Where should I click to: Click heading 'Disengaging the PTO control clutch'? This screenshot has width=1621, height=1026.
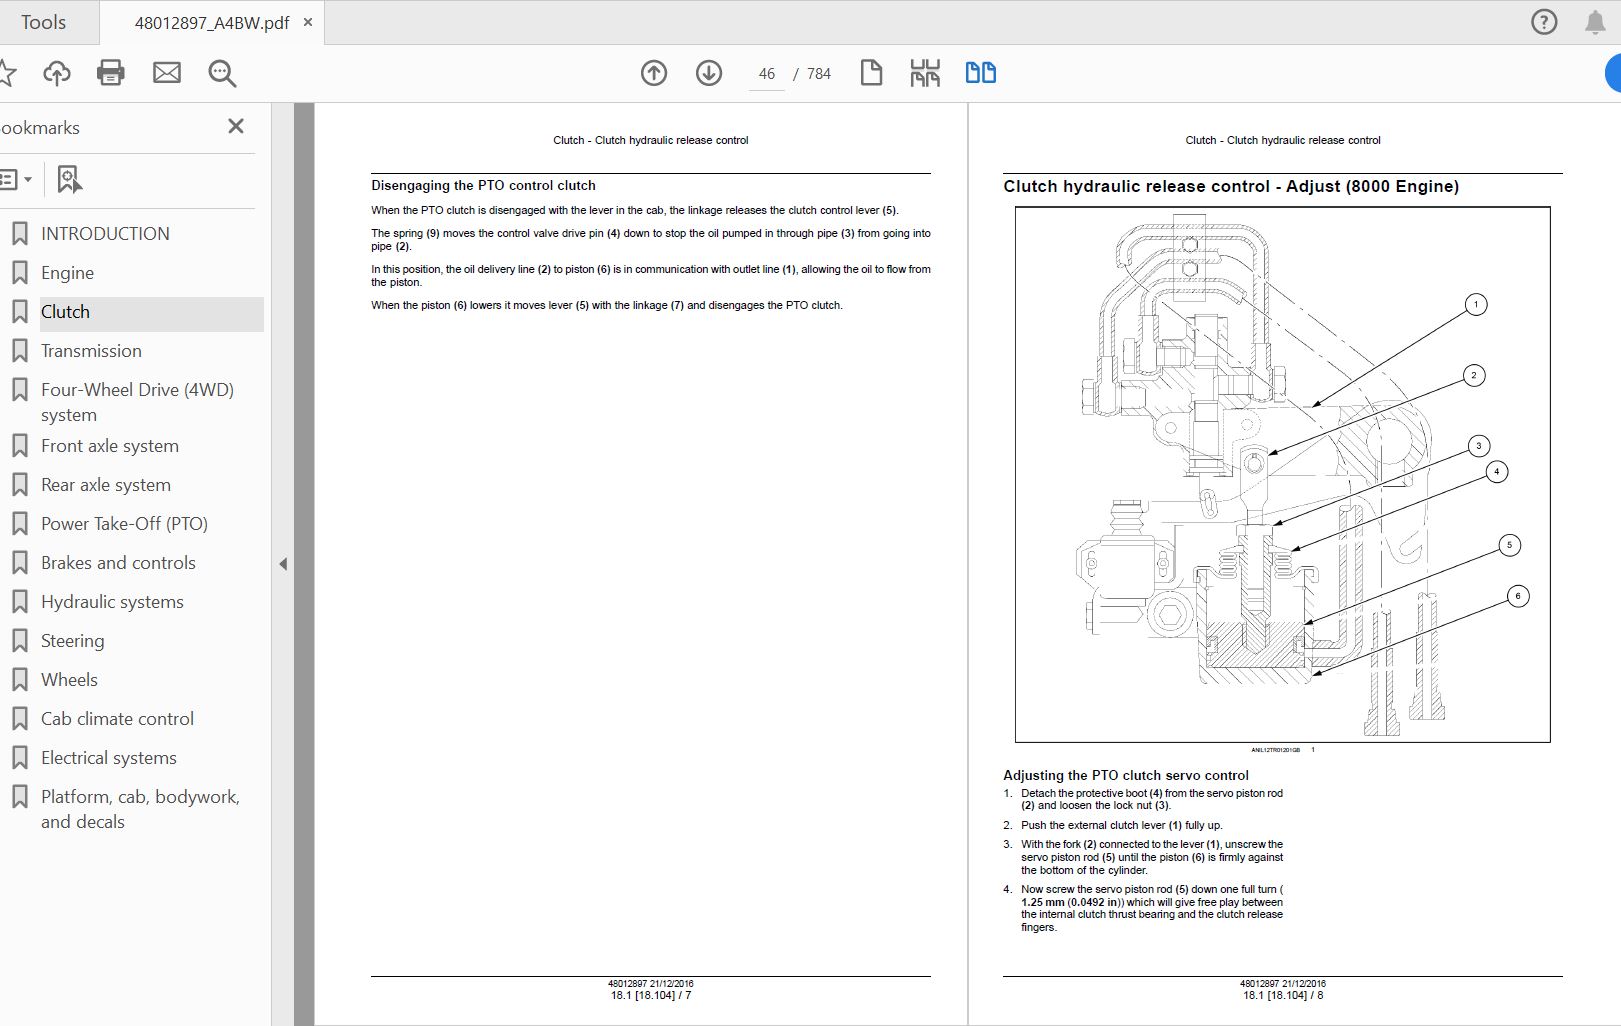483,185
